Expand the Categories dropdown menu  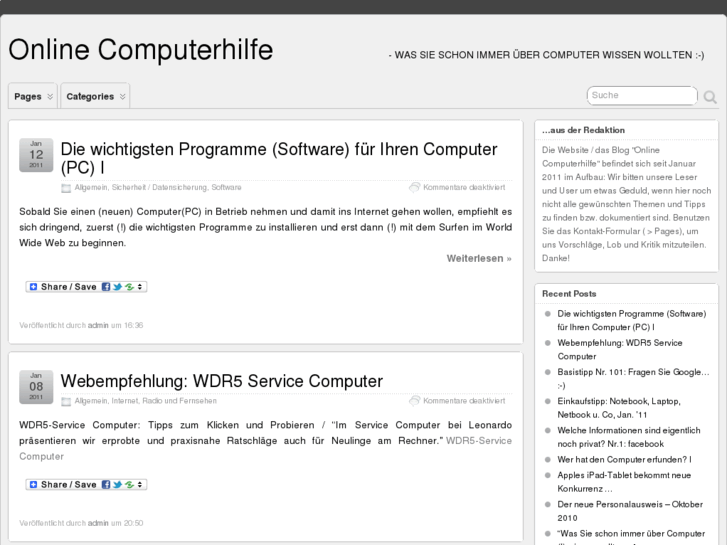[96, 97]
